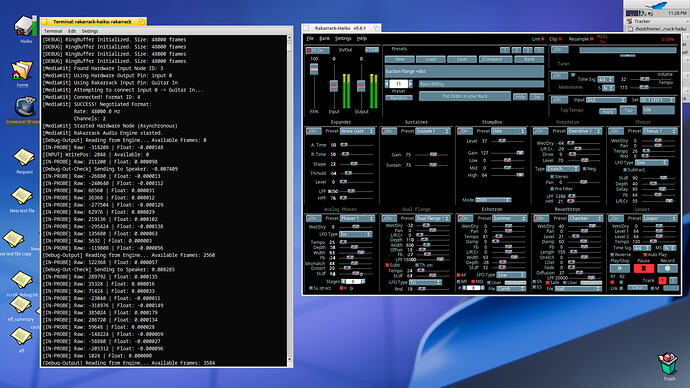Open Rakarrack File menu
The height and width of the screenshot is (388, 690).
point(310,38)
